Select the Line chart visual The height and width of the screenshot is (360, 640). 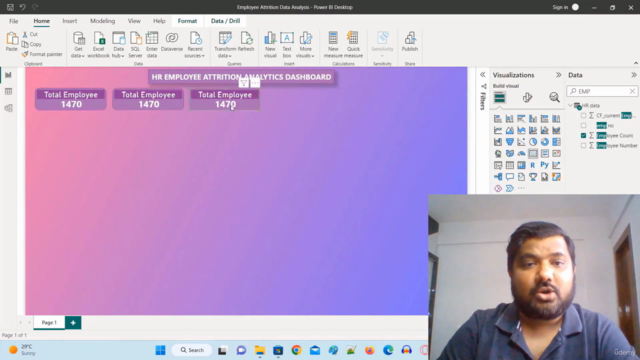pos(498,130)
